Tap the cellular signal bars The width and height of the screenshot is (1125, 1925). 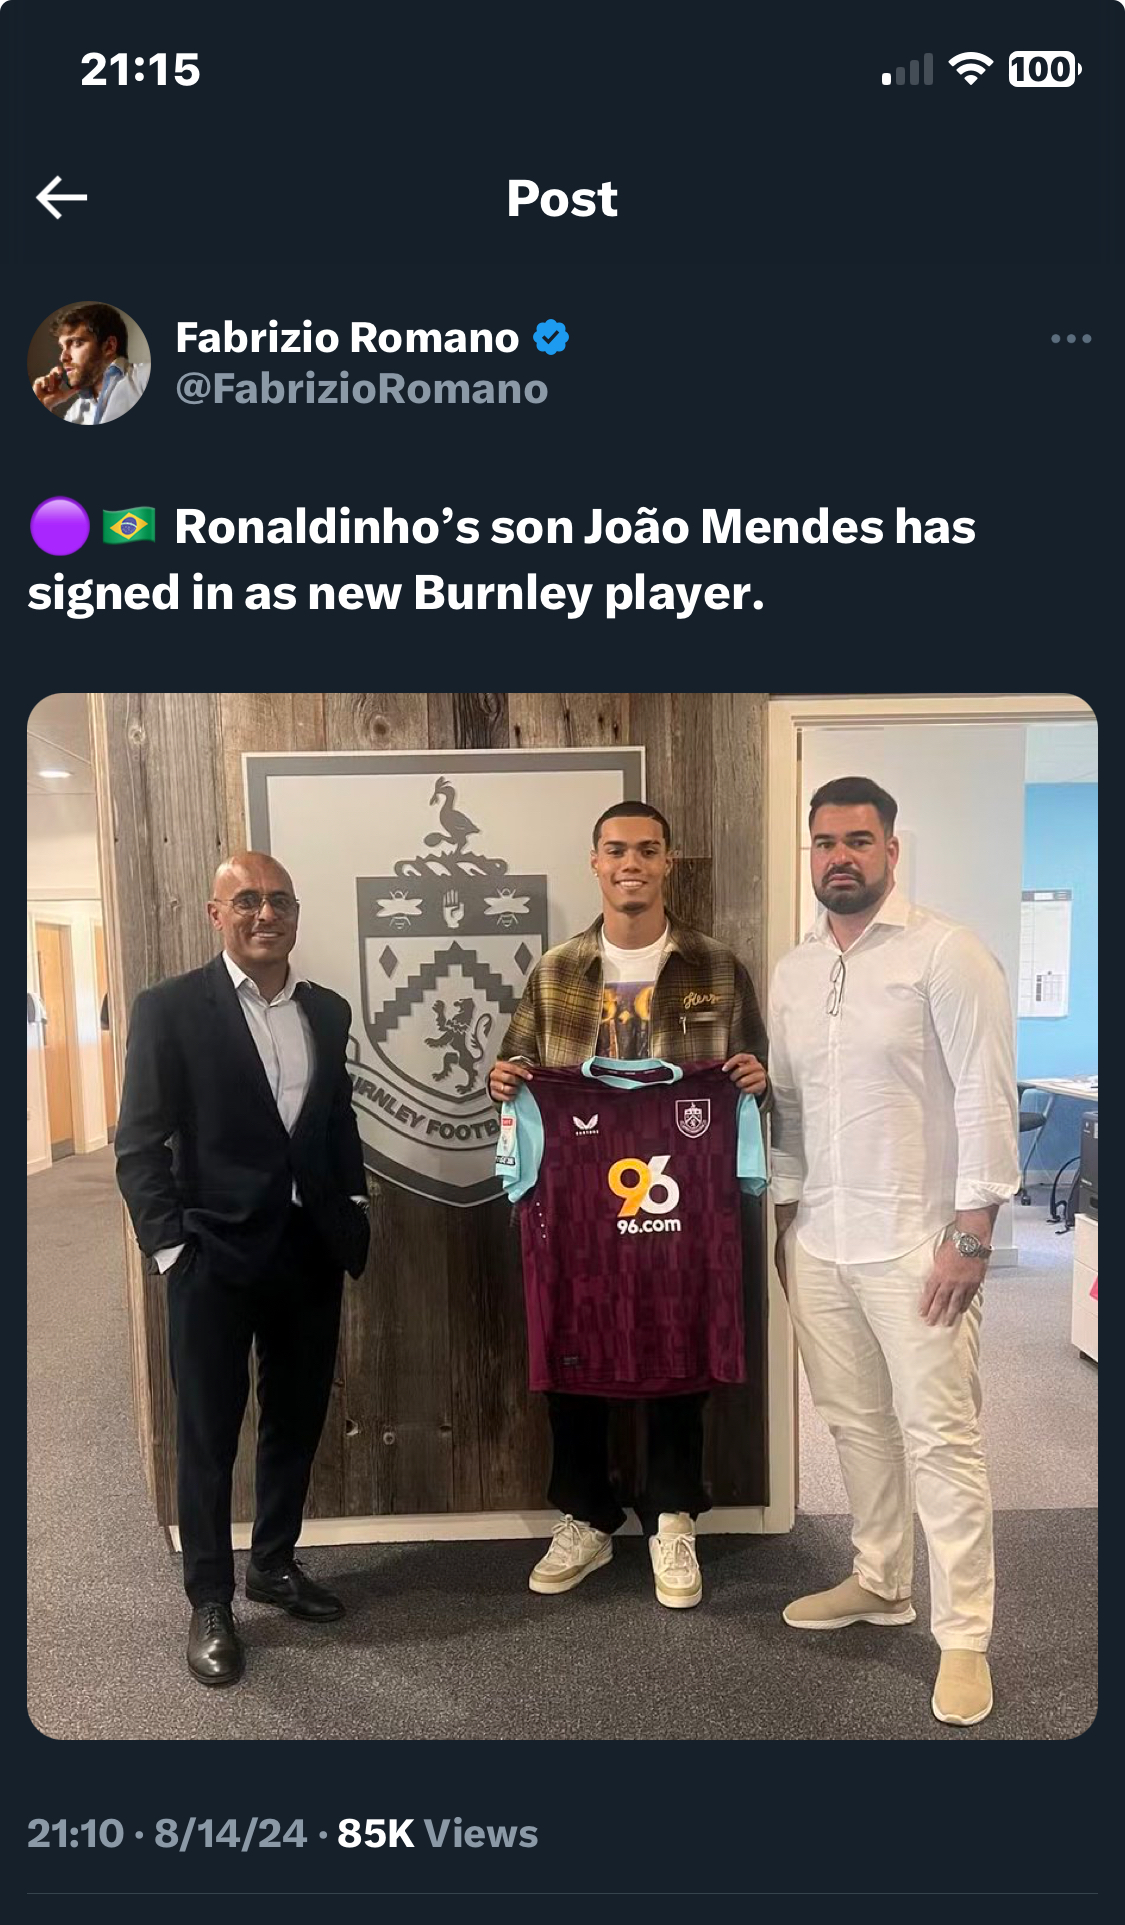pos(907,70)
